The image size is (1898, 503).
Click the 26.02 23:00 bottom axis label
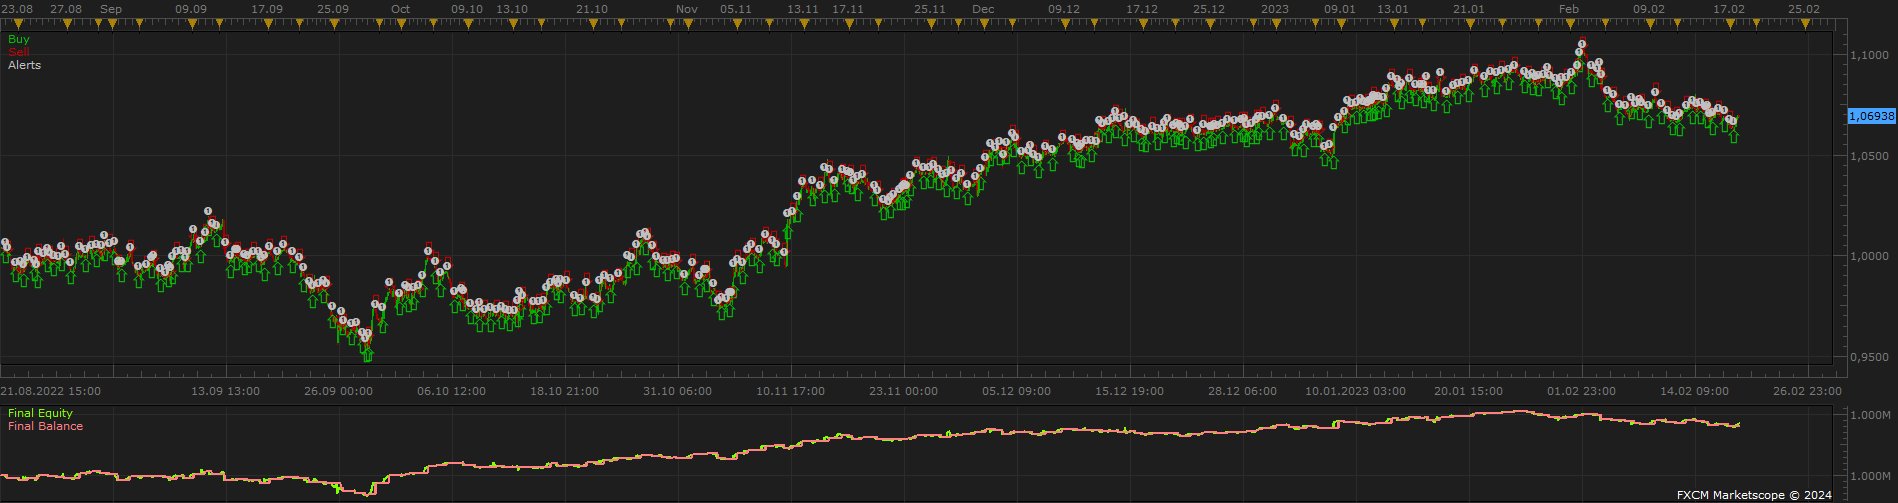1808,391
